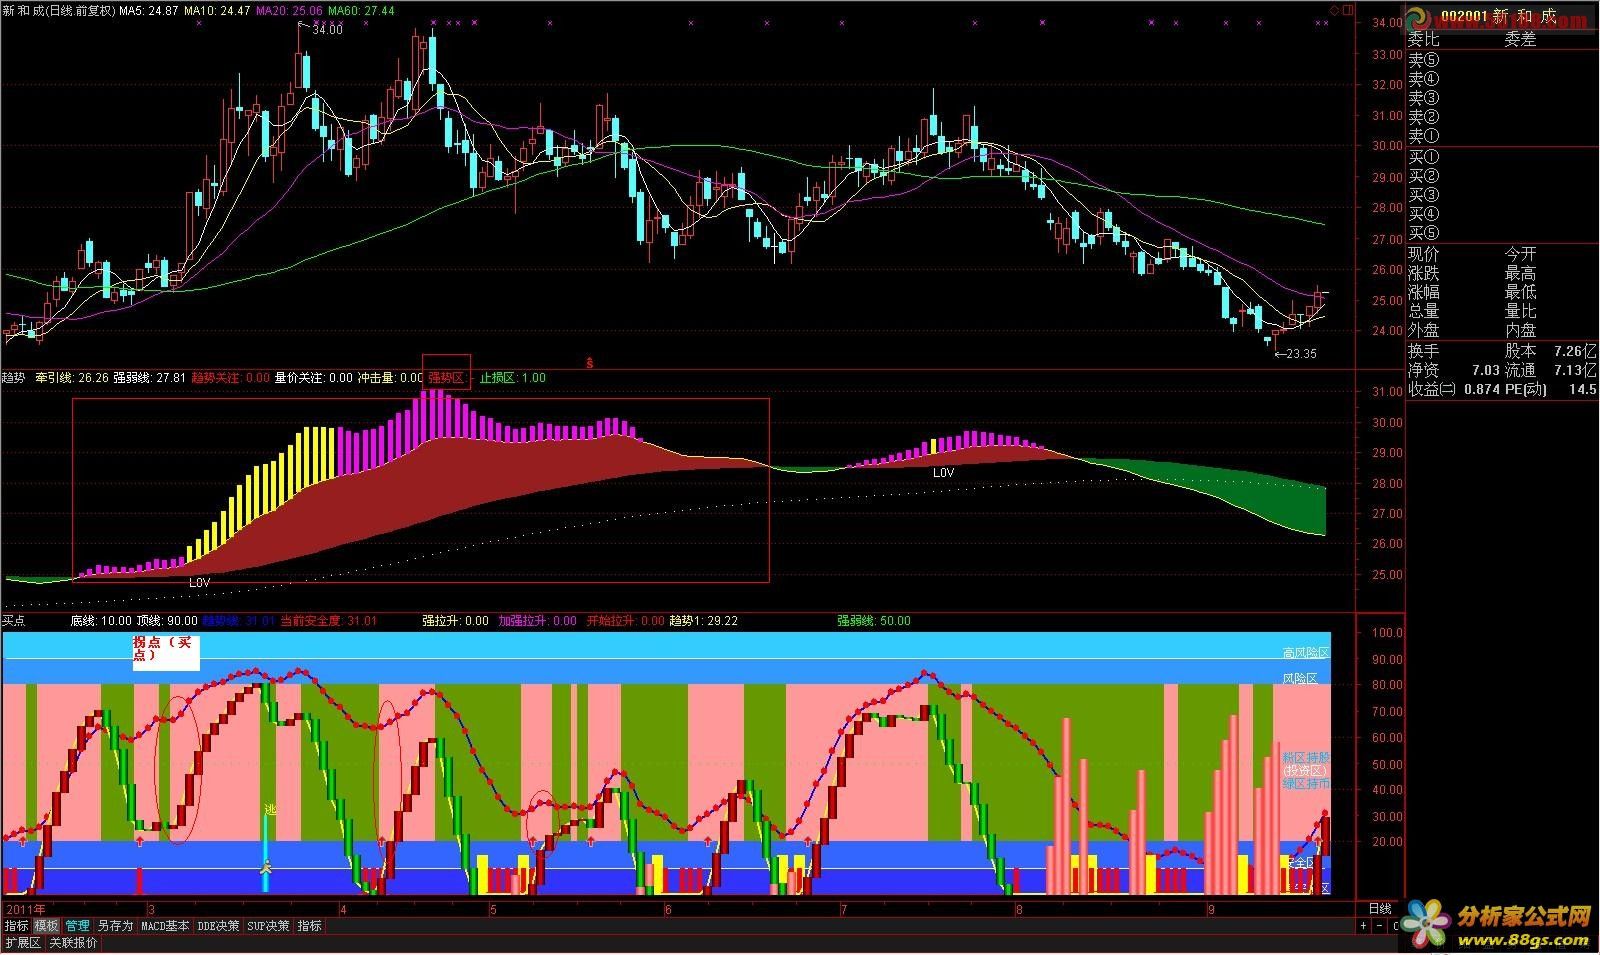Open the 管理 tab
The width and height of the screenshot is (1600, 955).
coord(77,926)
